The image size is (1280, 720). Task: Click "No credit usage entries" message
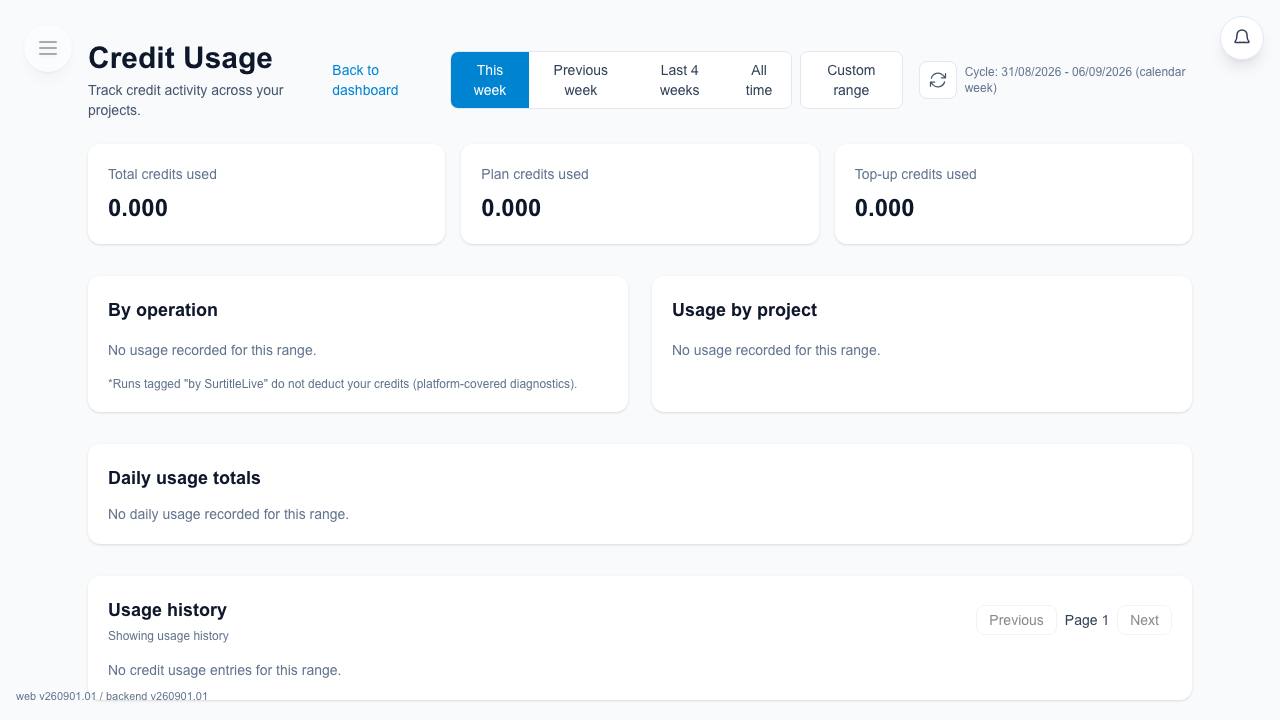click(224, 670)
